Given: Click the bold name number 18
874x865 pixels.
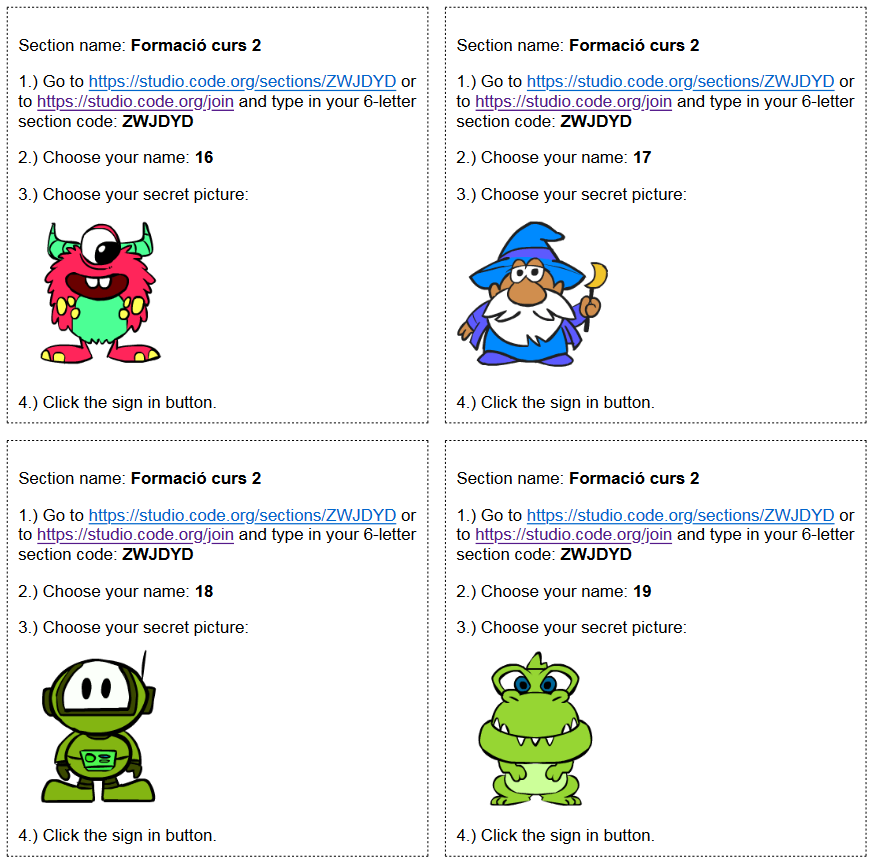Looking at the screenshot, I should (204, 591).
